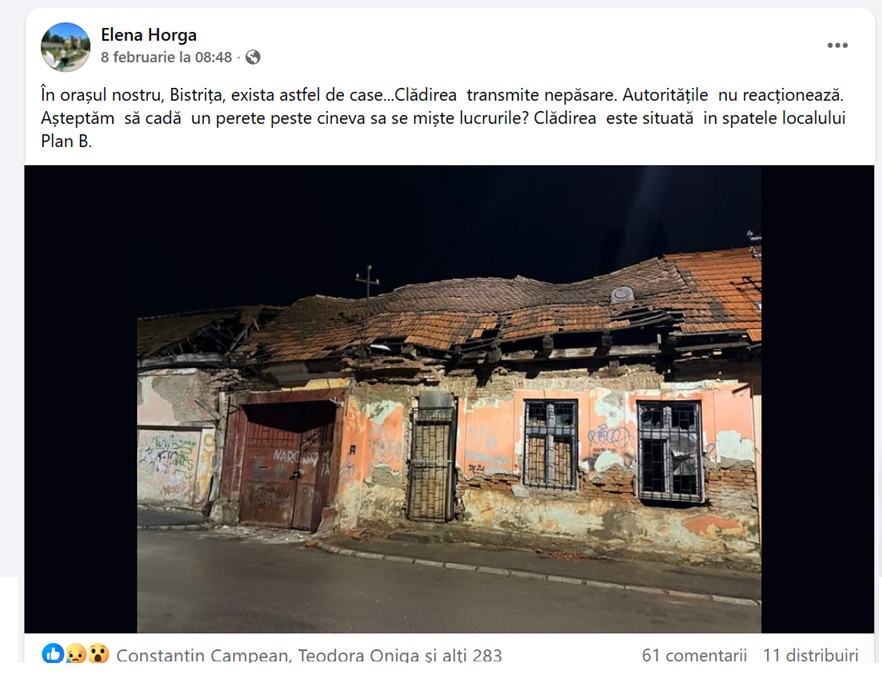The width and height of the screenshot is (882, 678).
Task: Click the post text starting "În orașul nostru"
Action: (x=443, y=118)
